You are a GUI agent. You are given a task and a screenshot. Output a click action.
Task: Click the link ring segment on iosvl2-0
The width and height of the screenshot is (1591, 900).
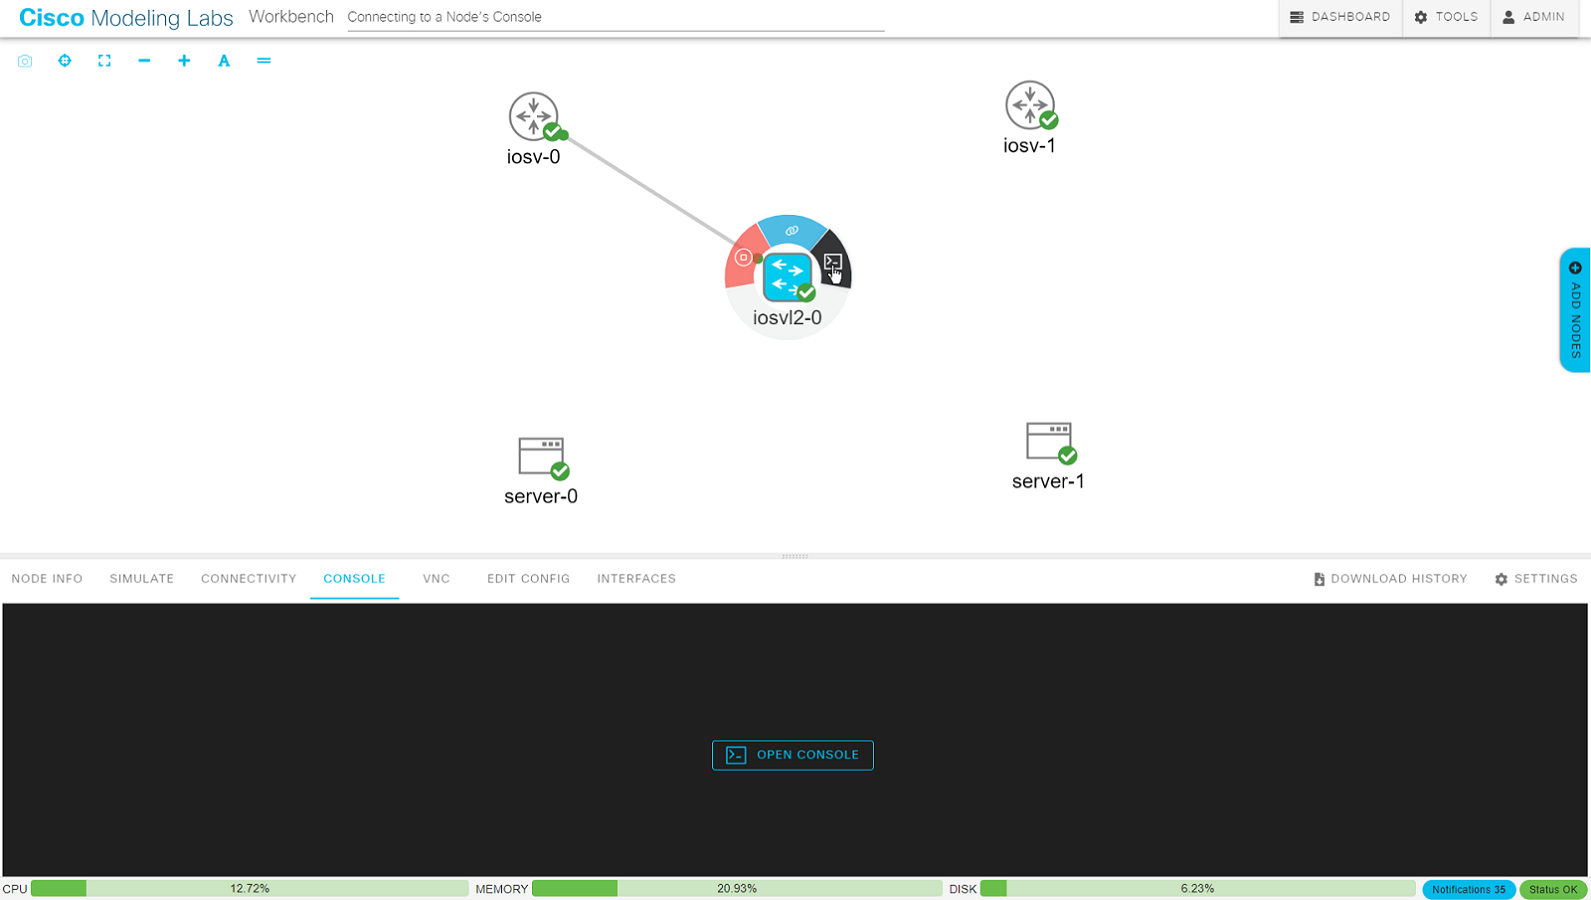tap(791, 231)
